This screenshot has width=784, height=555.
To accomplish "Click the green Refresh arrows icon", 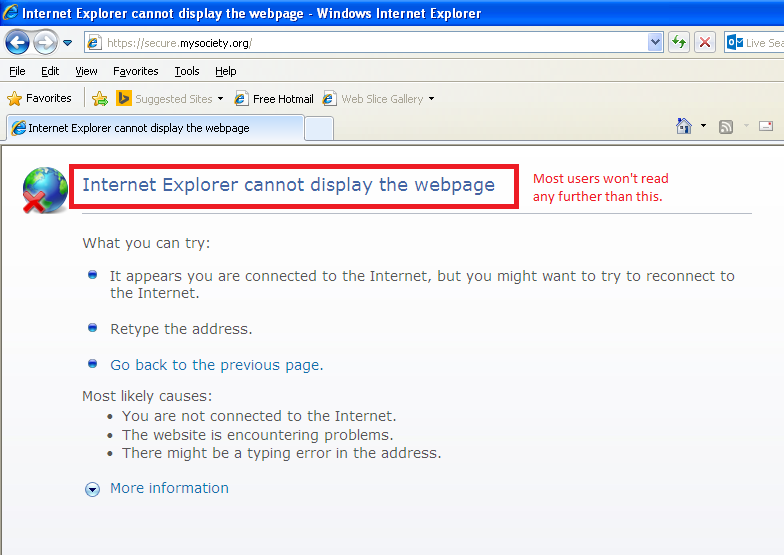I will [x=678, y=42].
